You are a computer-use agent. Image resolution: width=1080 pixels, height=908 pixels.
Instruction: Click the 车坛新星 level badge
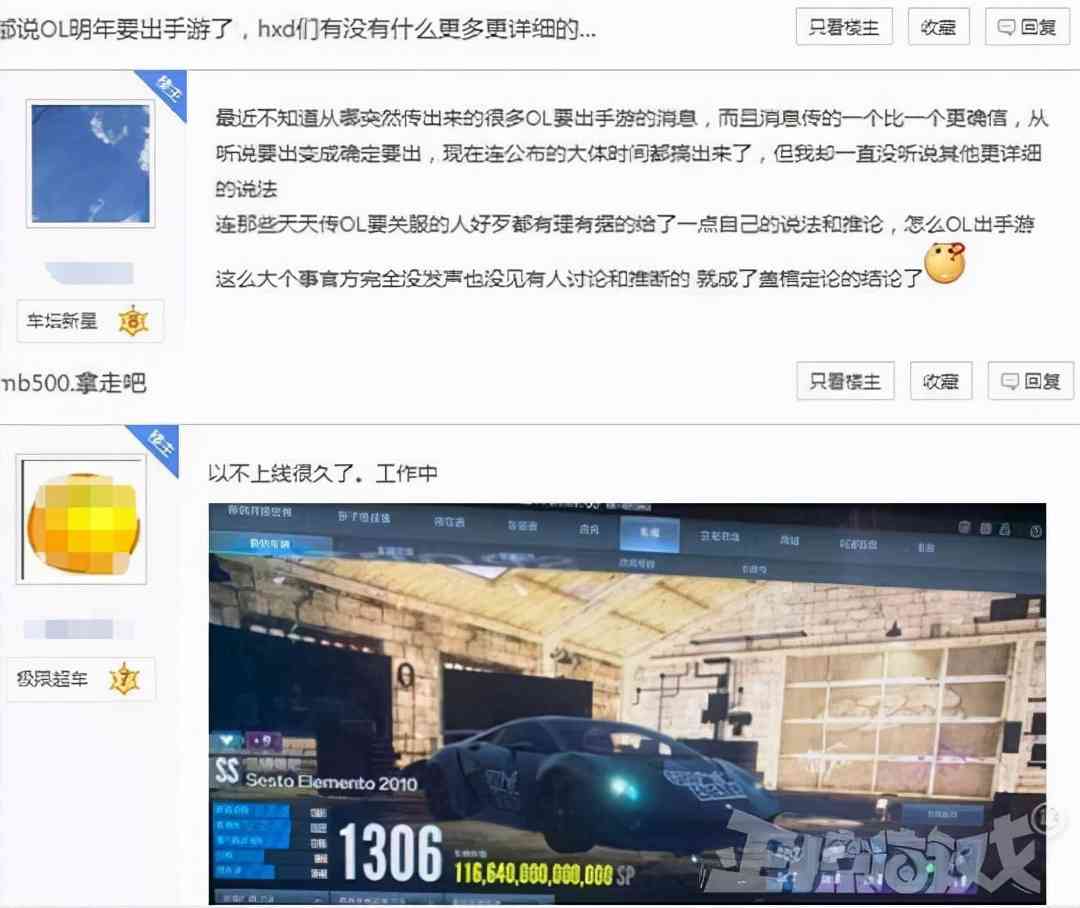point(90,321)
